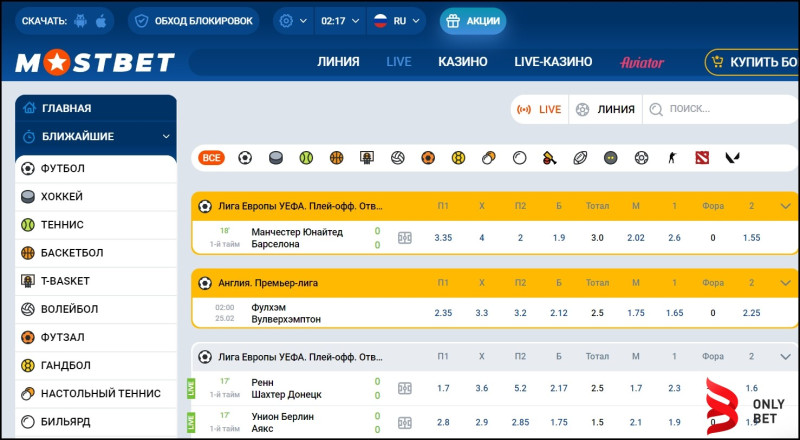Open match tracker for Манчестер Юнайтед game

[404, 238]
